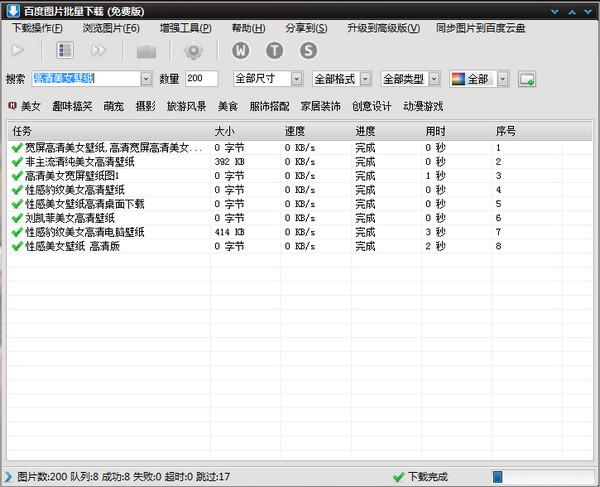This screenshot has height=487, width=600.
Task: Expand the search keyword dropdown arrow
Action: 146,79
